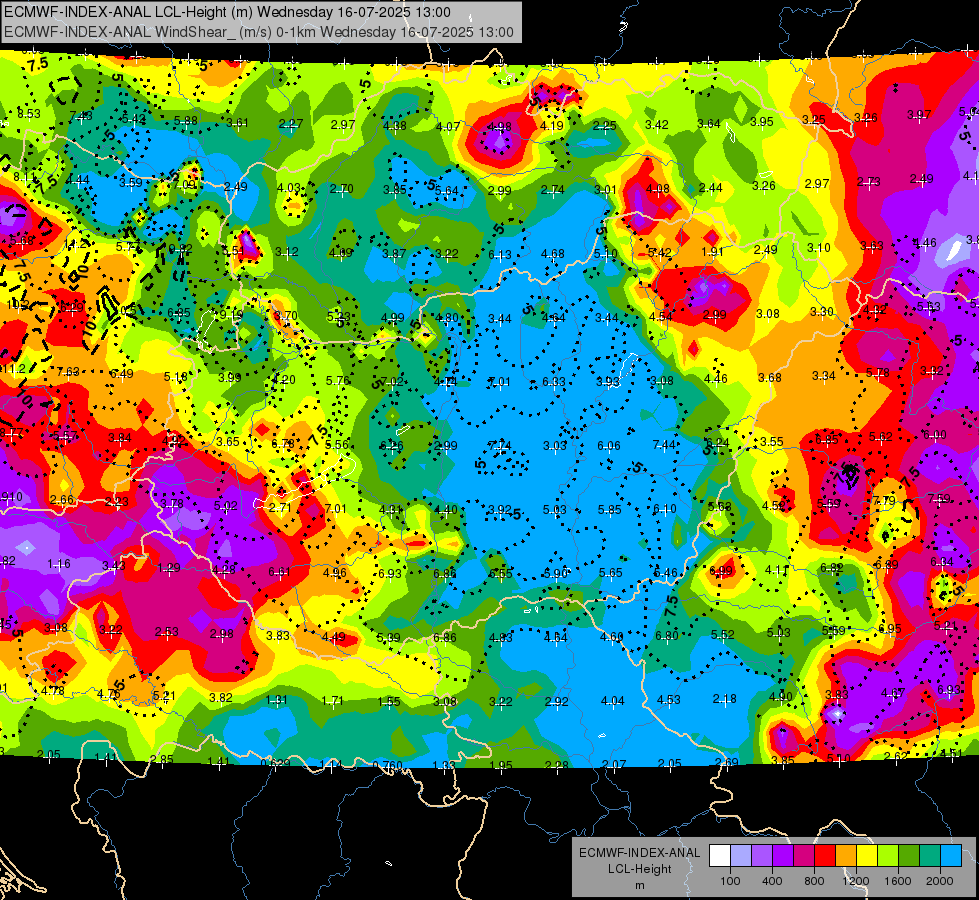Click legend scale value 2000
979x900 pixels.
[x=940, y=881]
